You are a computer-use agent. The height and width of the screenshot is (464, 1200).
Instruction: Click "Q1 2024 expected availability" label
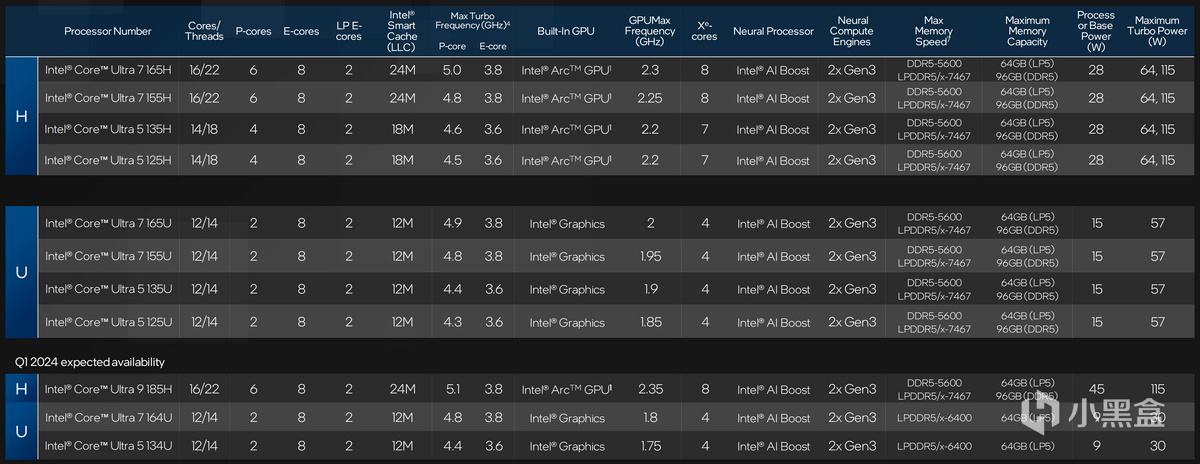(x=90, y=362)
